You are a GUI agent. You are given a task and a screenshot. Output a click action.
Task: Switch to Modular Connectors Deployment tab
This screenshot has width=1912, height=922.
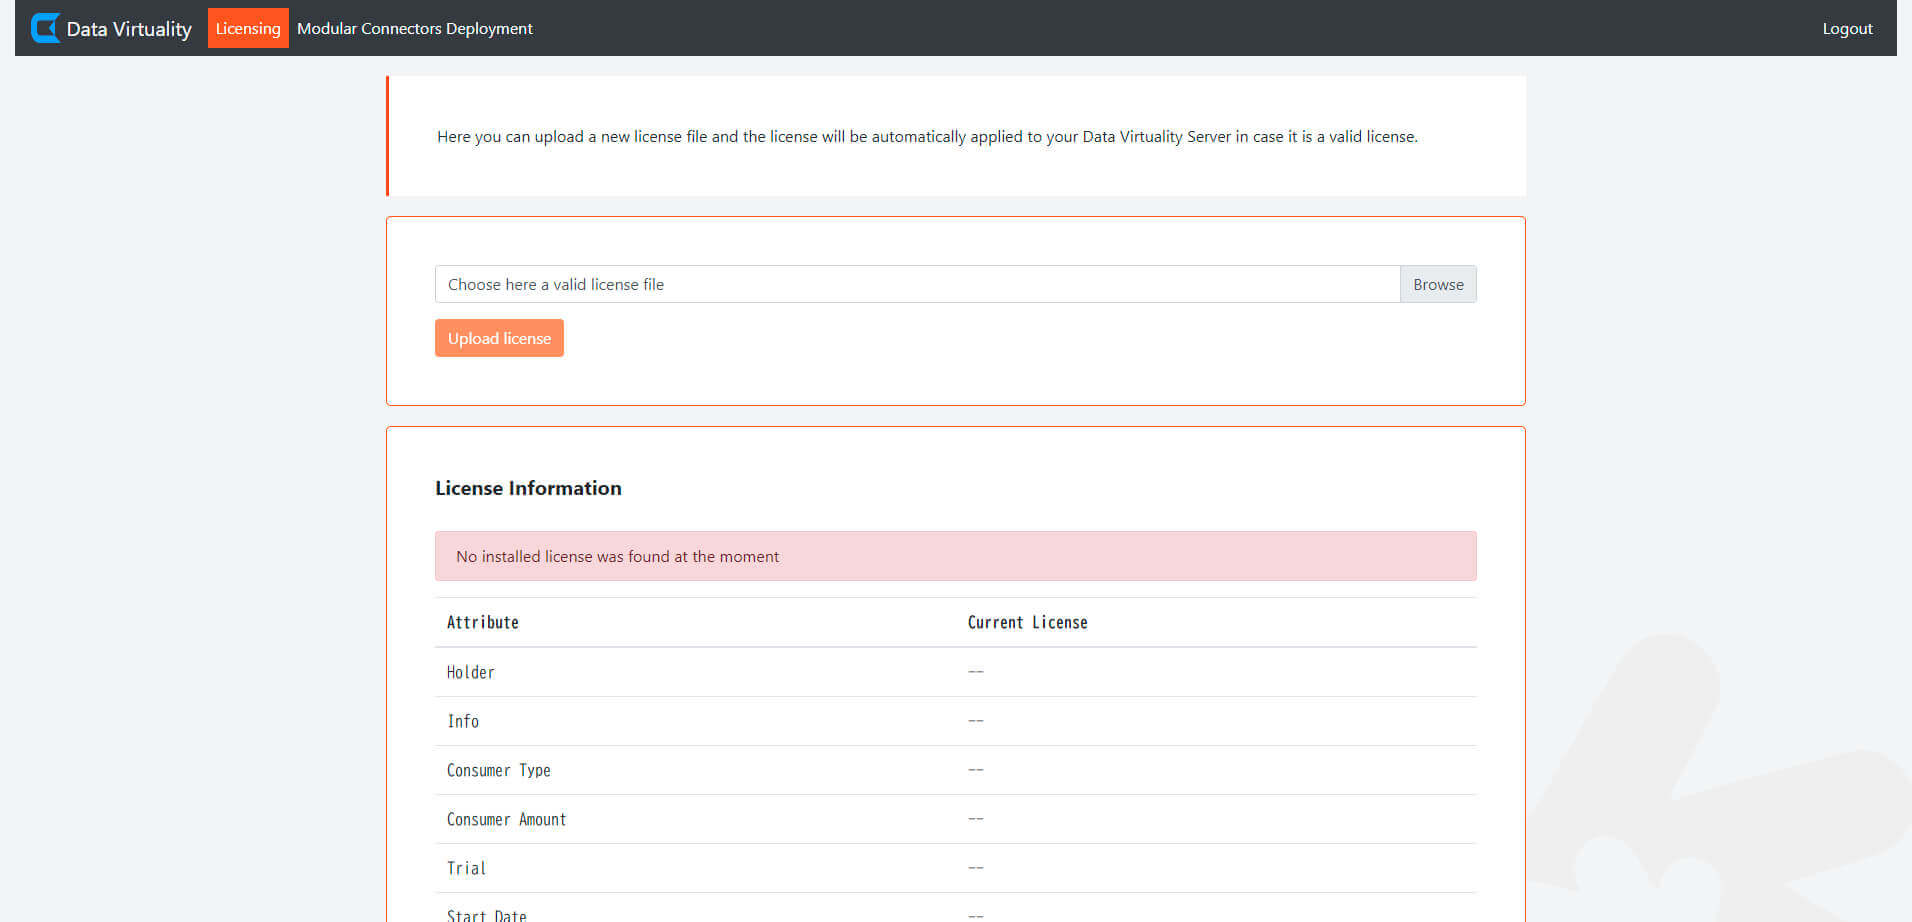click(415, 28)
